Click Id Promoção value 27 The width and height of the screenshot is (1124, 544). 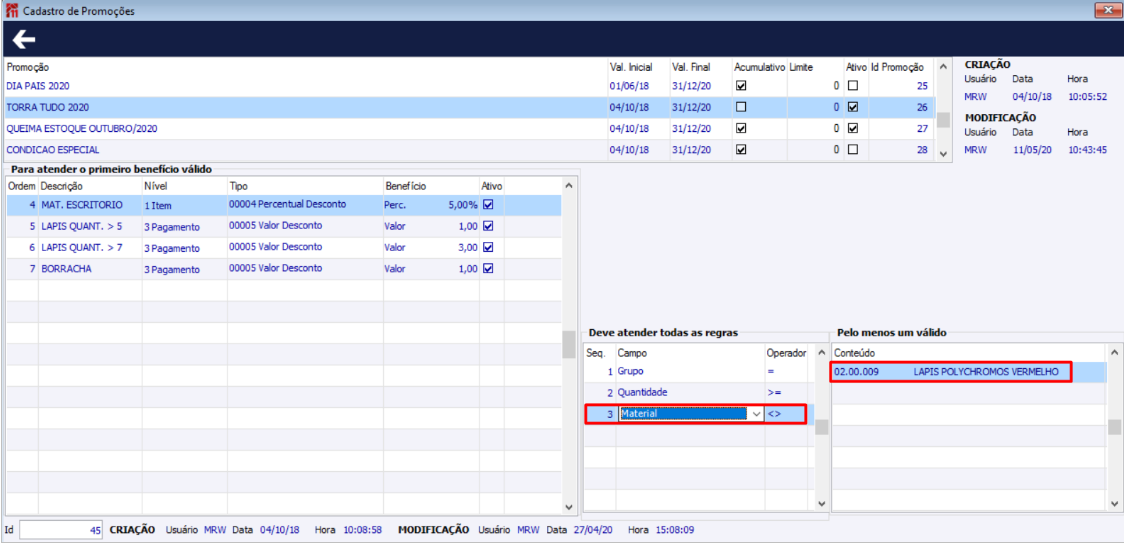point(923,128)
